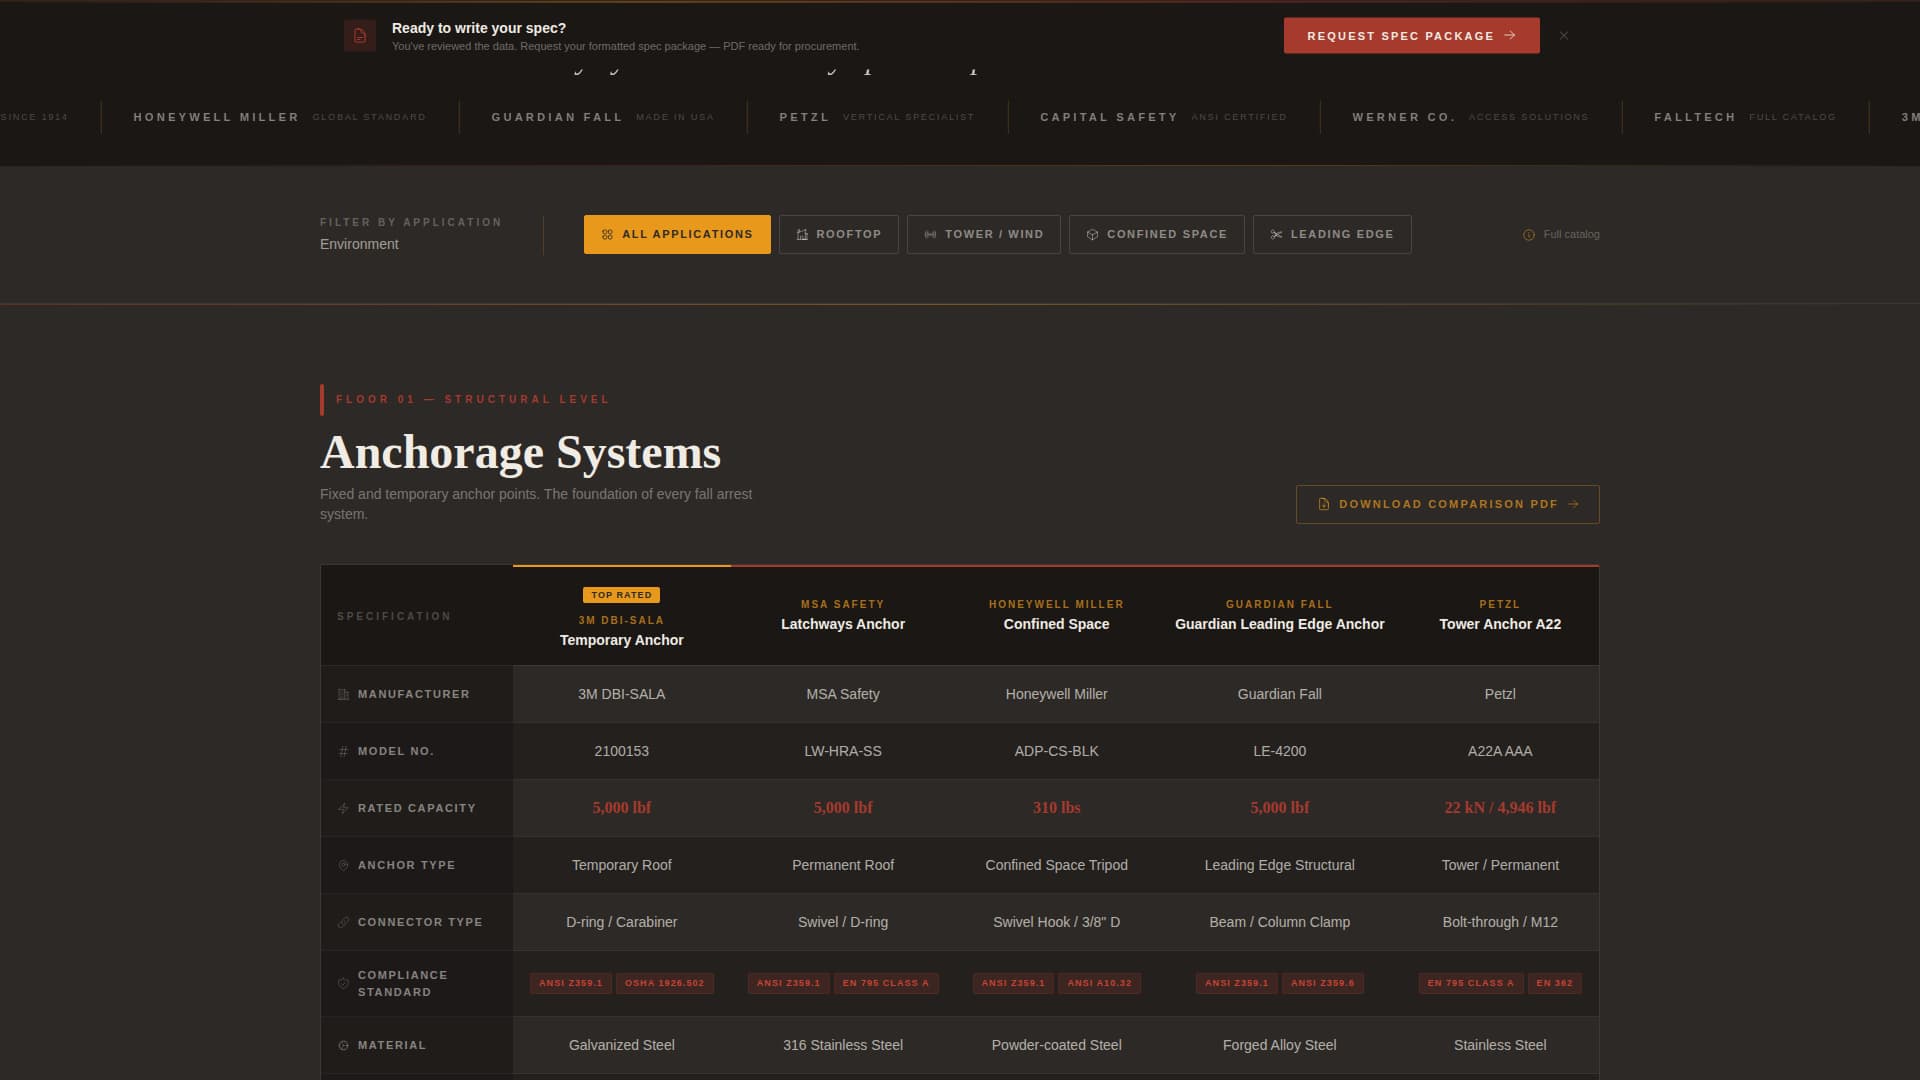Click the grid icon on All Applications

[607, 234]
